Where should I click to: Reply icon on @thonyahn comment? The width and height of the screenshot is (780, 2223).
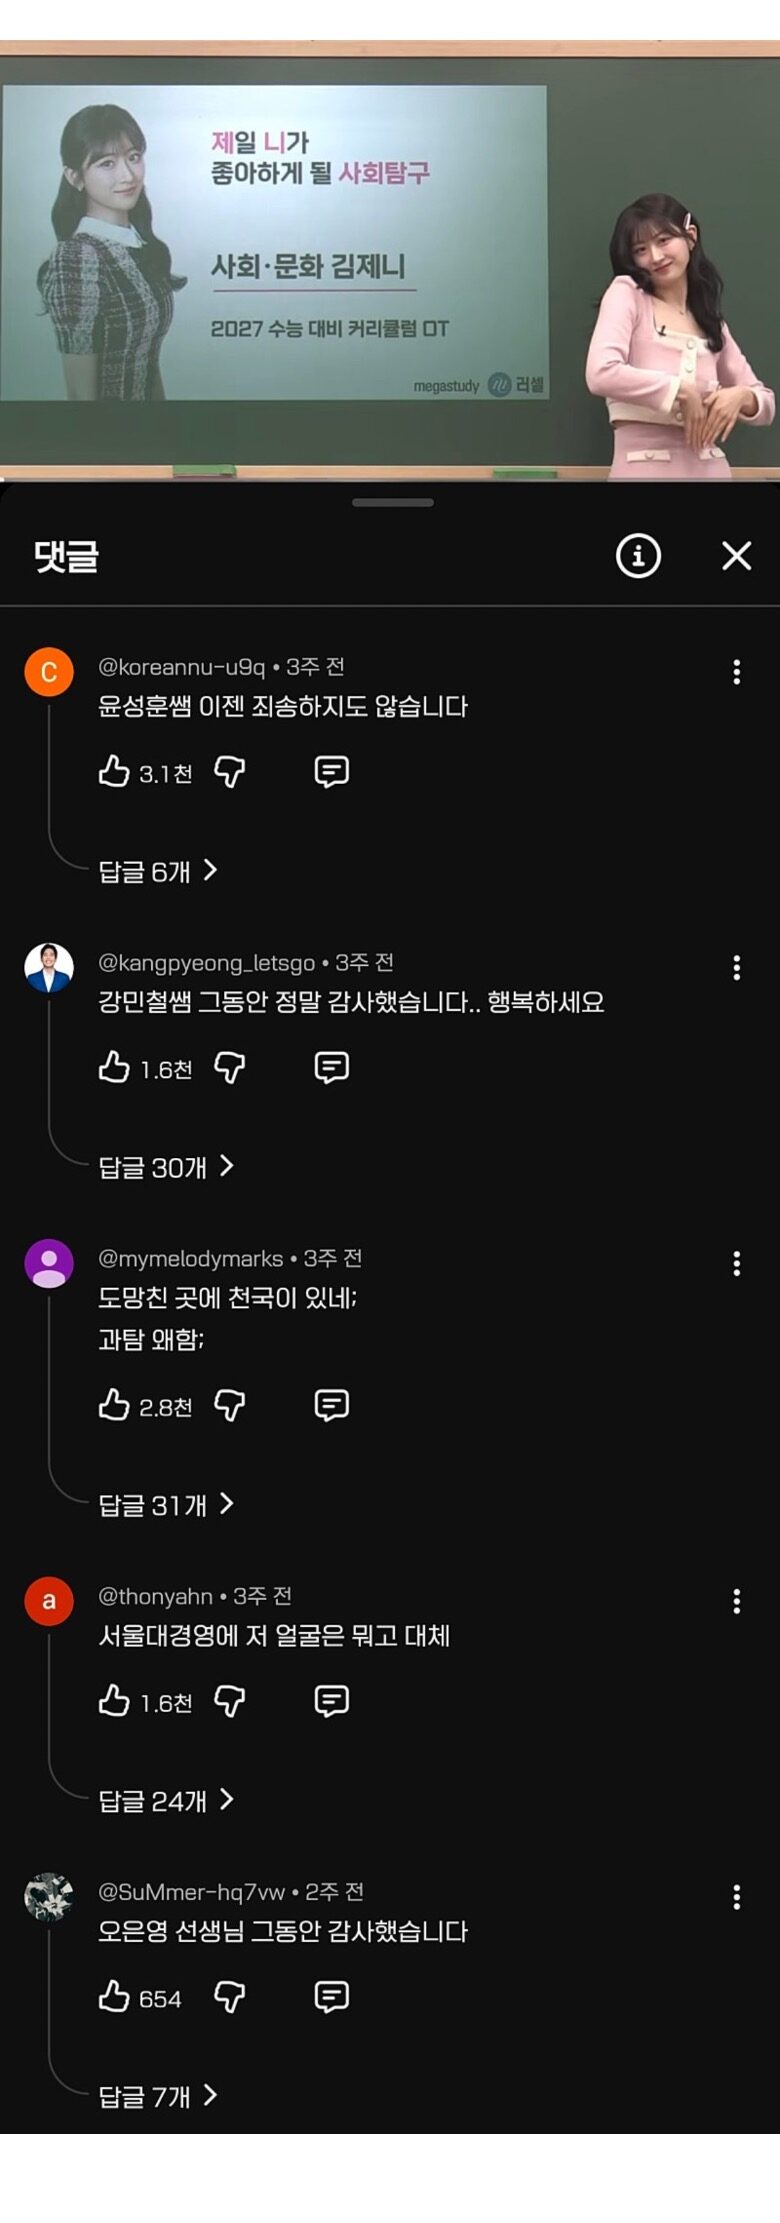pos(331,1701)
